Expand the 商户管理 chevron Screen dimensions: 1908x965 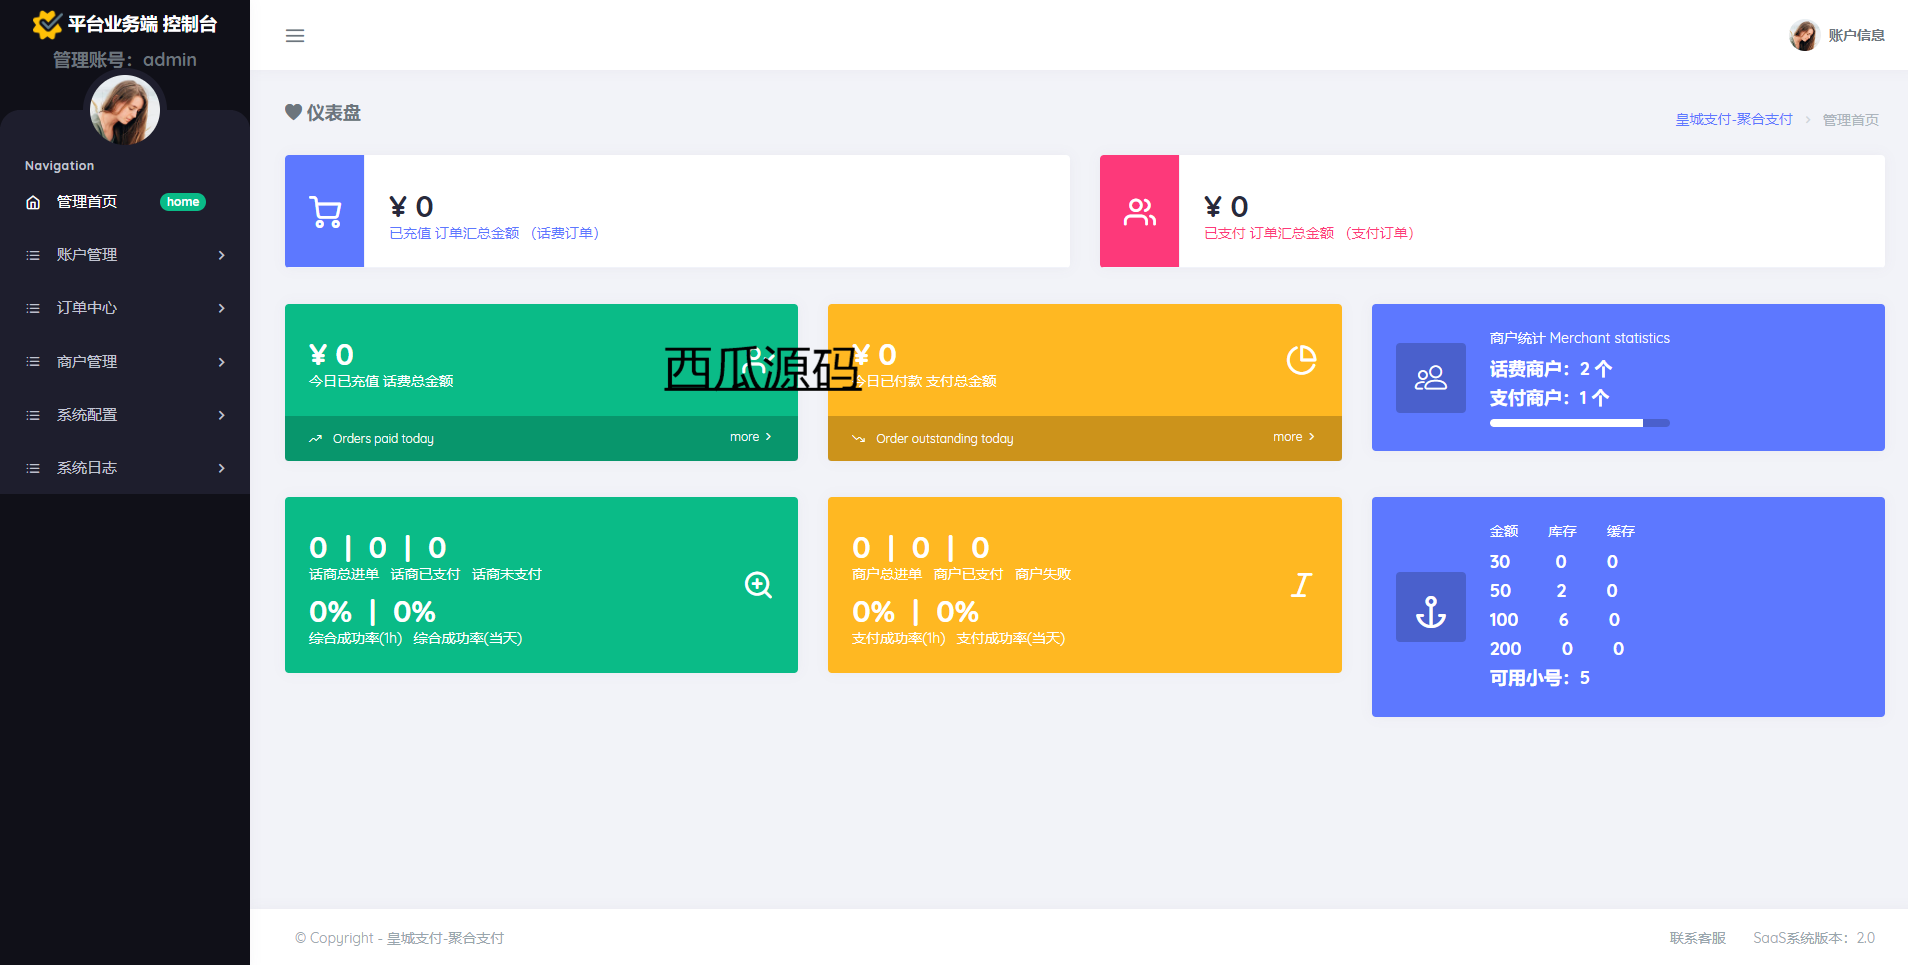[x=222, y=362]
